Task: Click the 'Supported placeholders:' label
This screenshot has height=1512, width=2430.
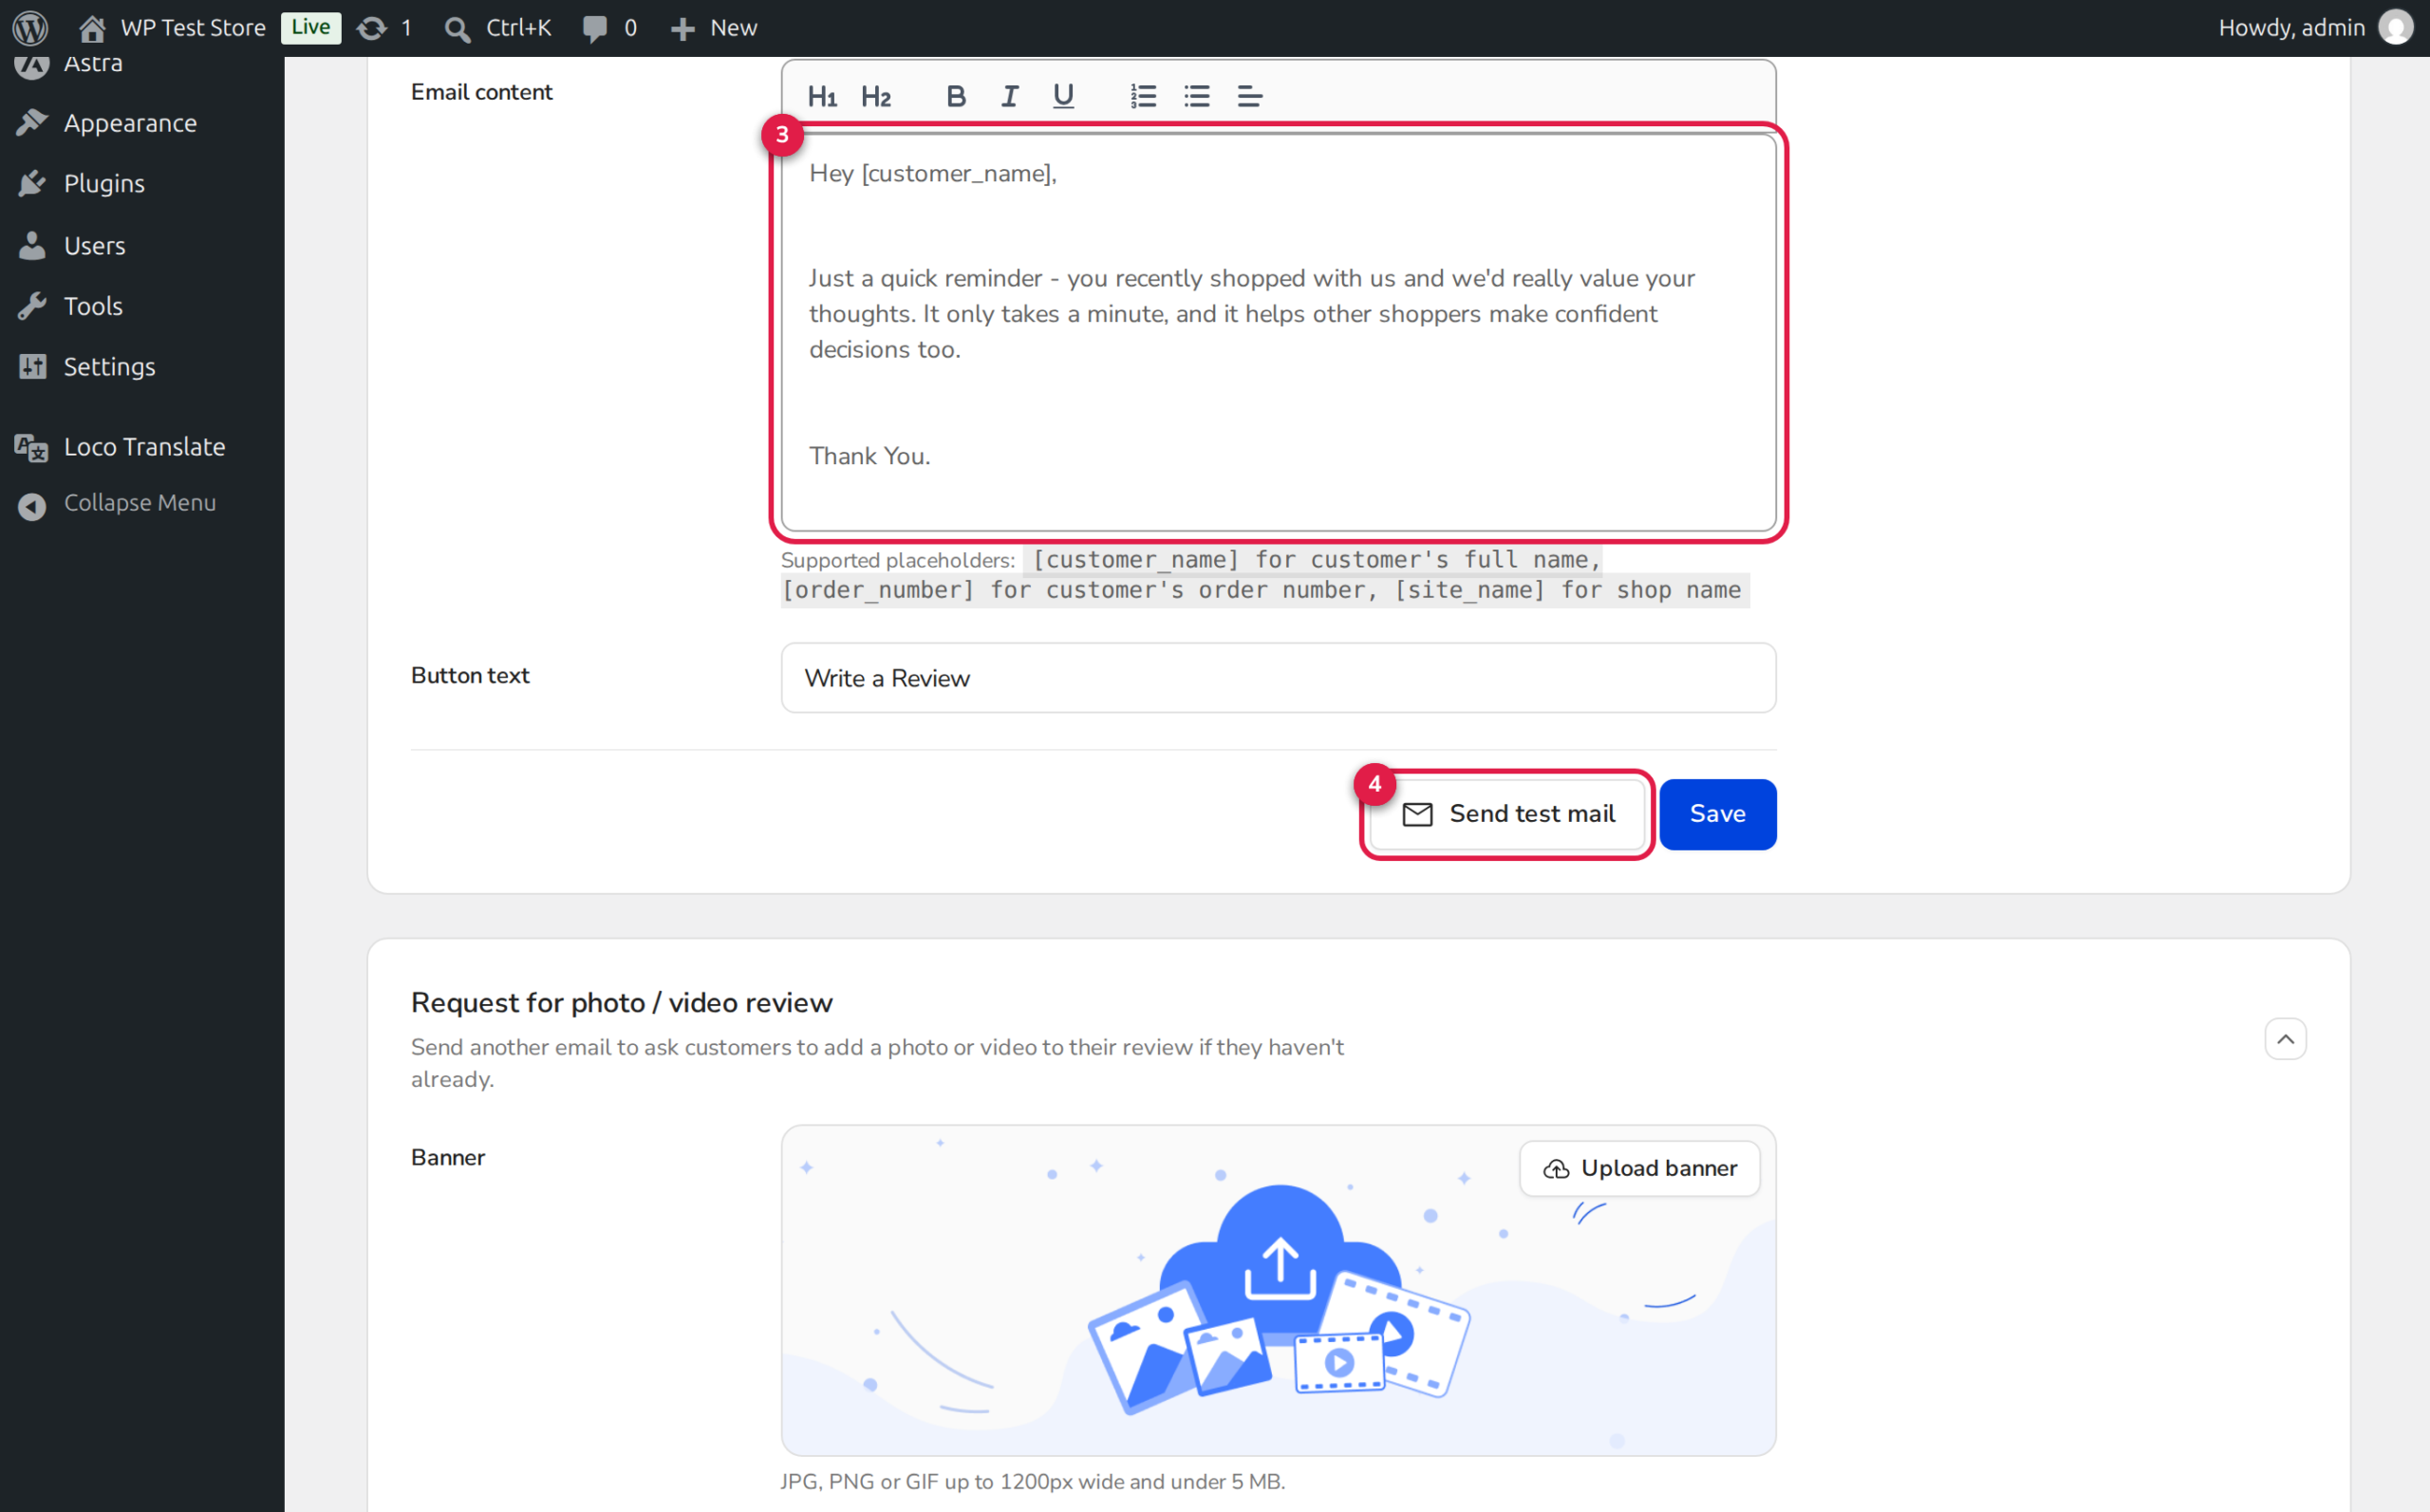Action: 897,560
